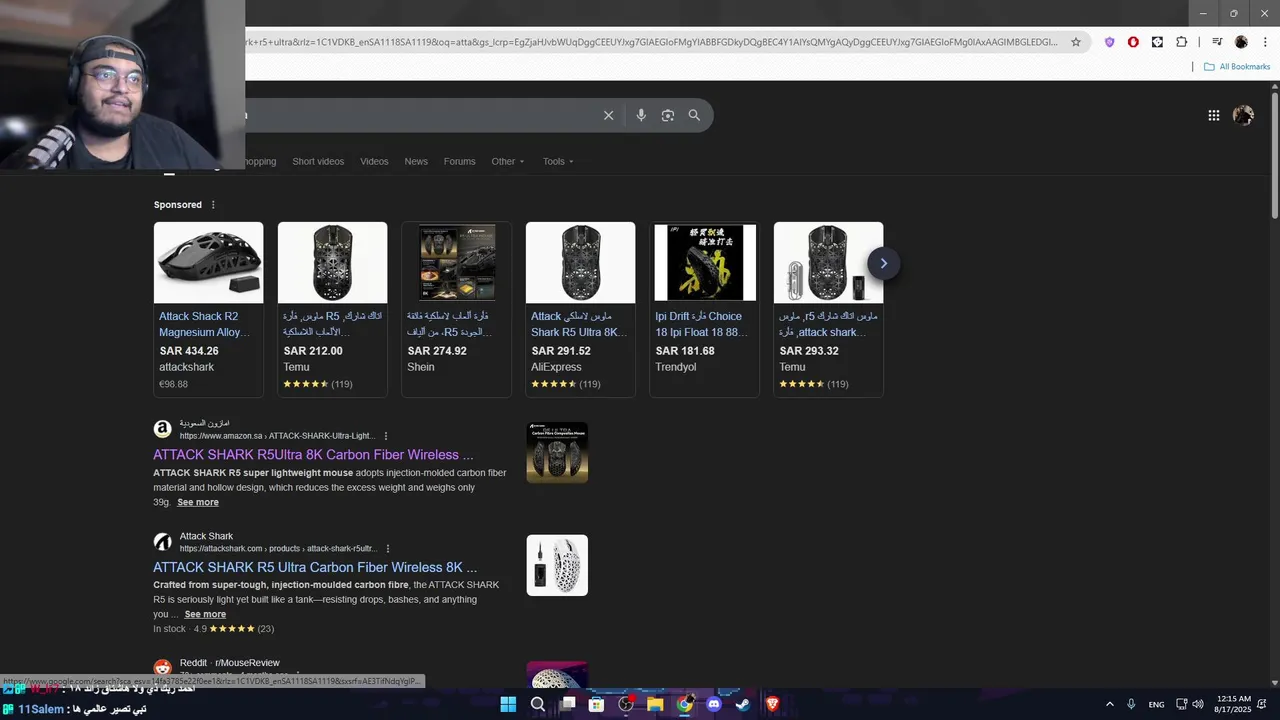
Task: Click the SAR 293.32 Temu product image
Action: coord(828,262)
